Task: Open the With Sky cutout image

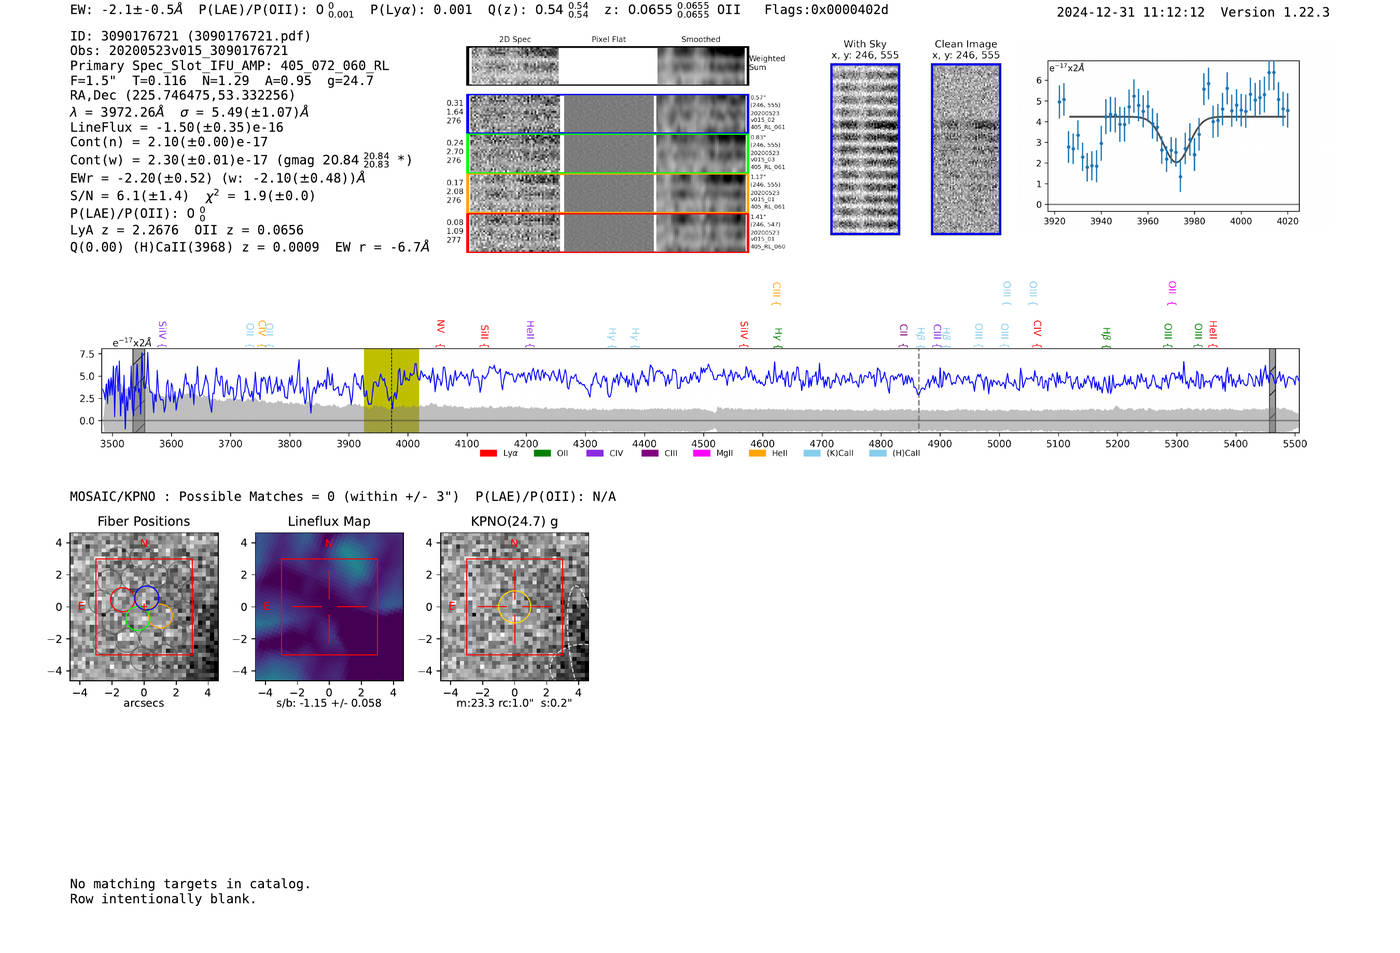Action: [x=865, y=149]
